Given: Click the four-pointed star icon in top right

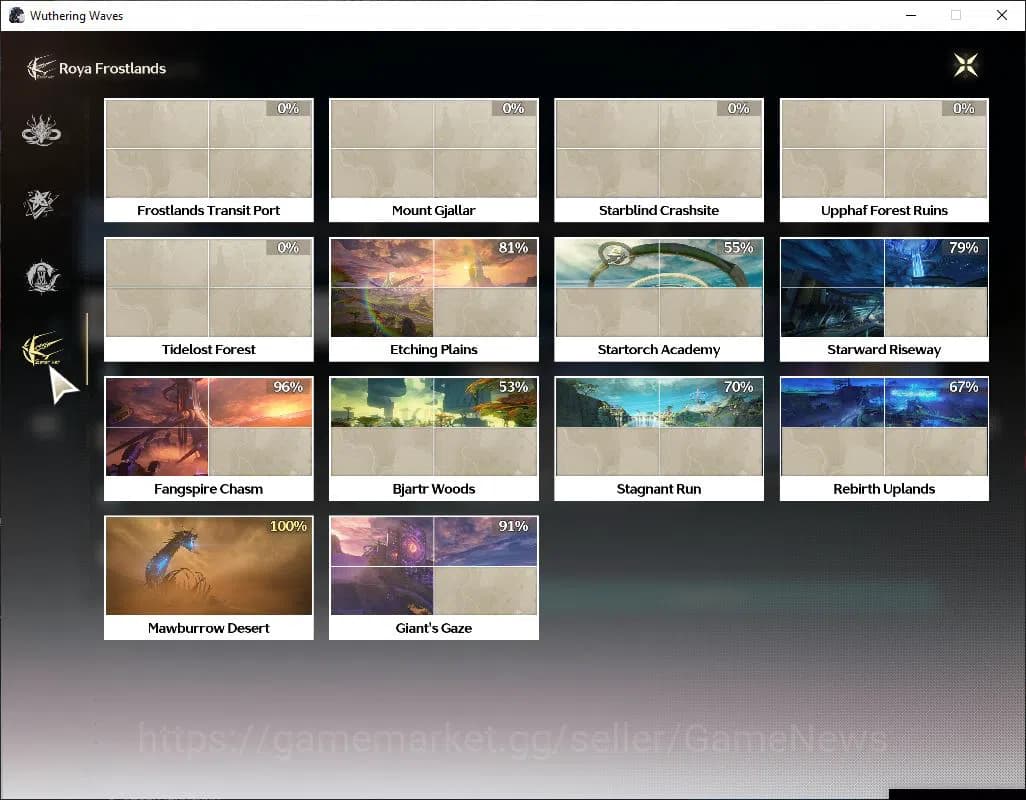Looking at the screenshot, I should pos(965,64).
